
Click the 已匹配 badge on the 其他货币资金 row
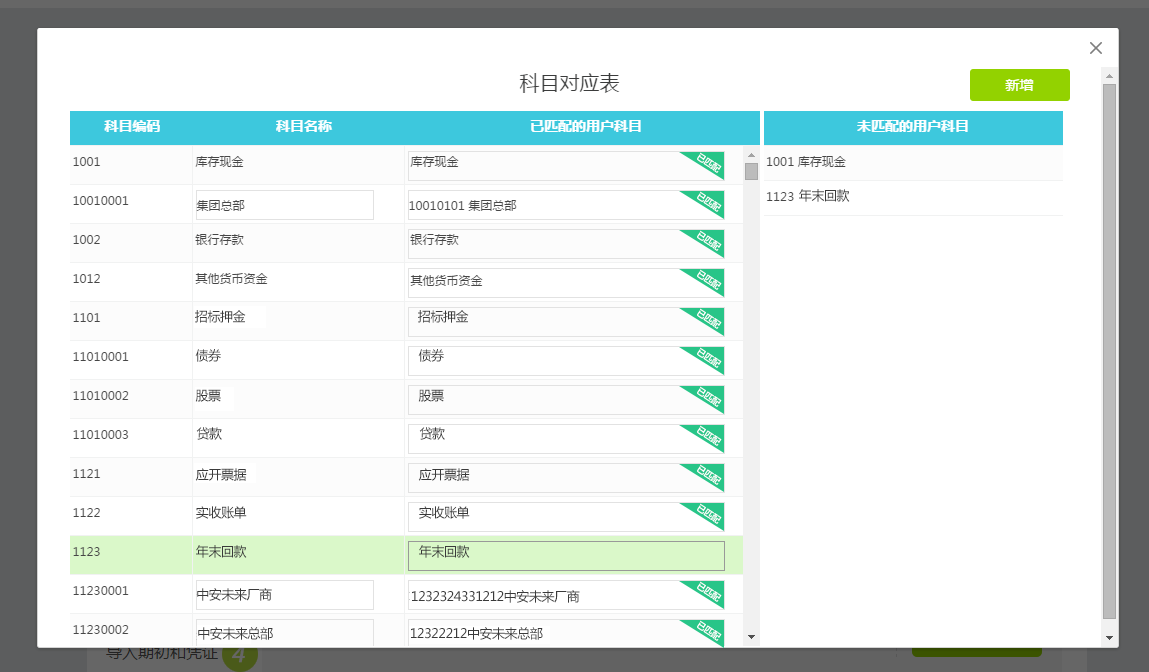click(704, 281)
